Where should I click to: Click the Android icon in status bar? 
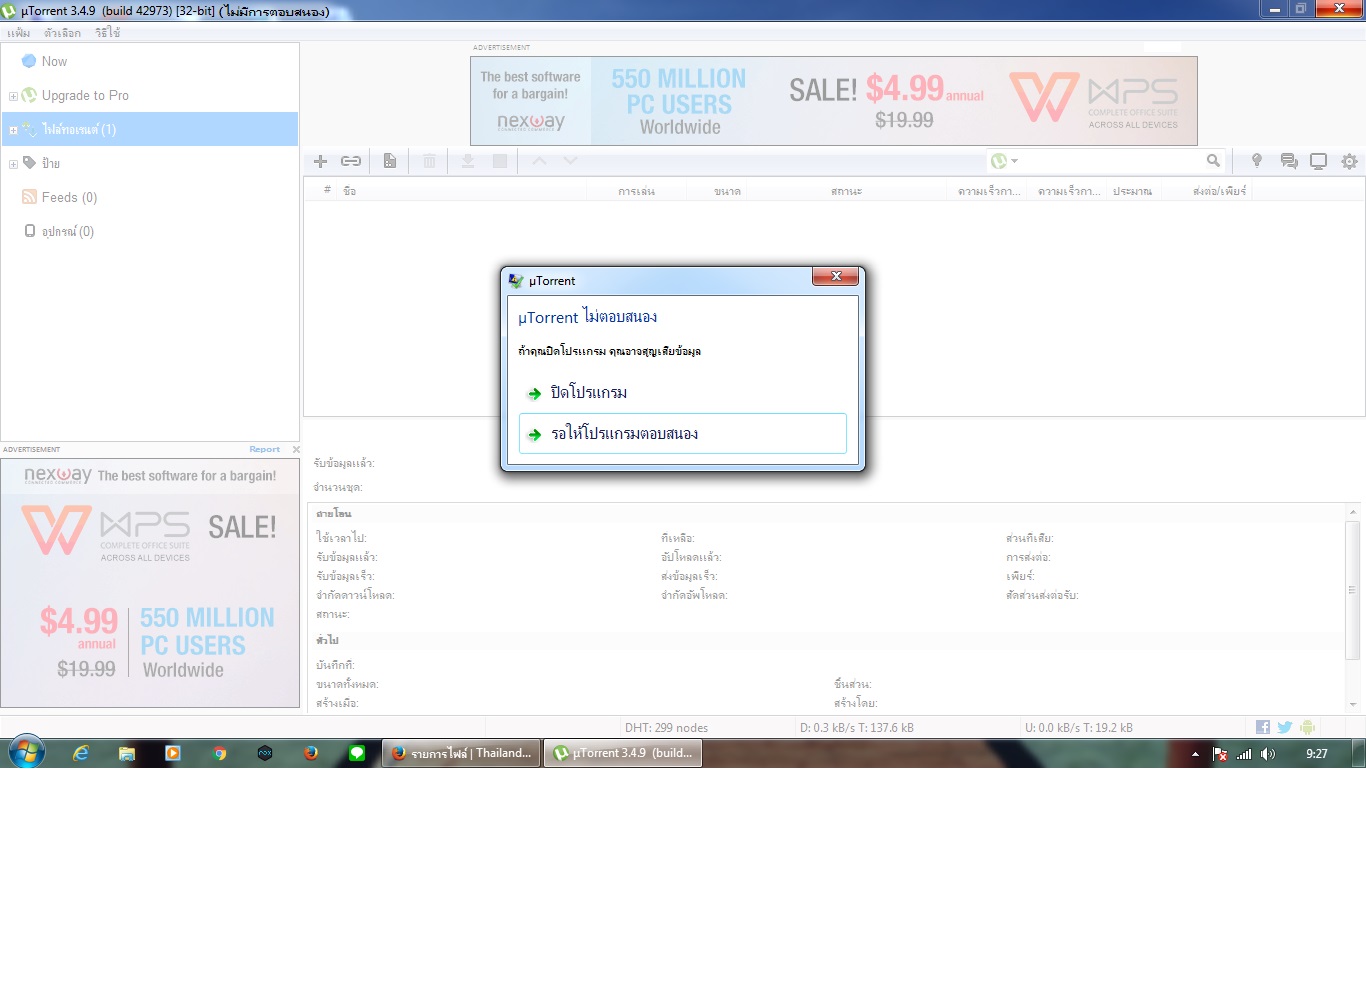1307,727
